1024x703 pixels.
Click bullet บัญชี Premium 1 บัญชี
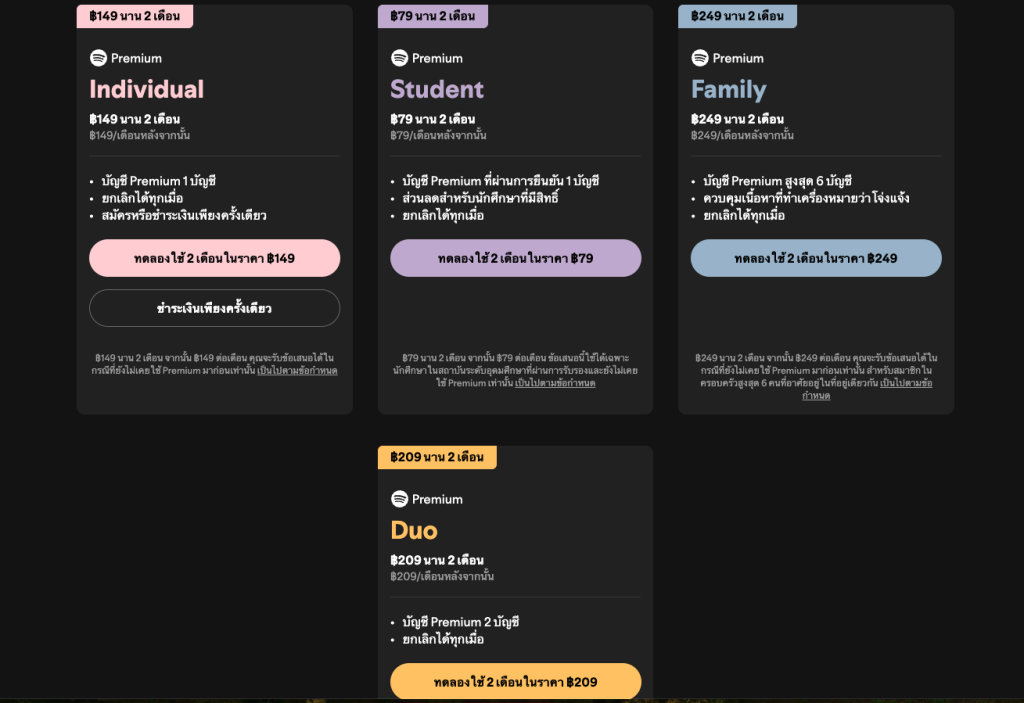click(x=159, y=181)
